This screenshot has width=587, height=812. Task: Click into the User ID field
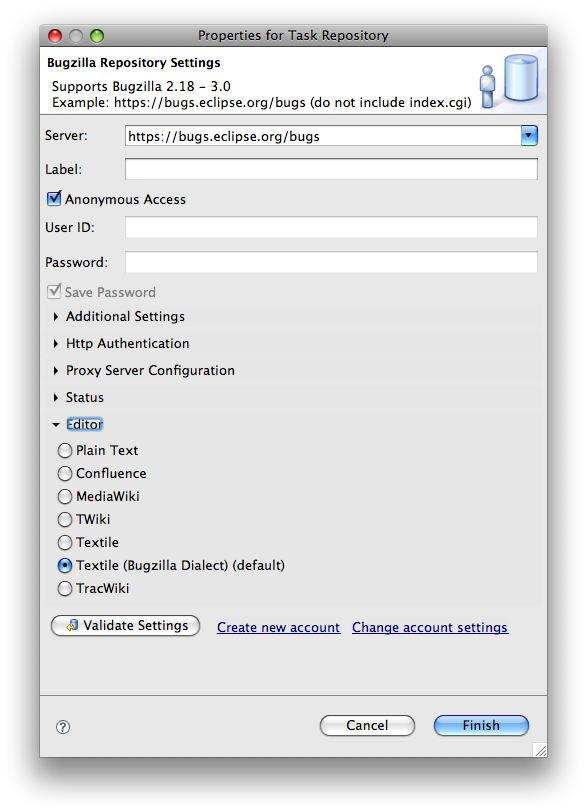coord(331,227)
